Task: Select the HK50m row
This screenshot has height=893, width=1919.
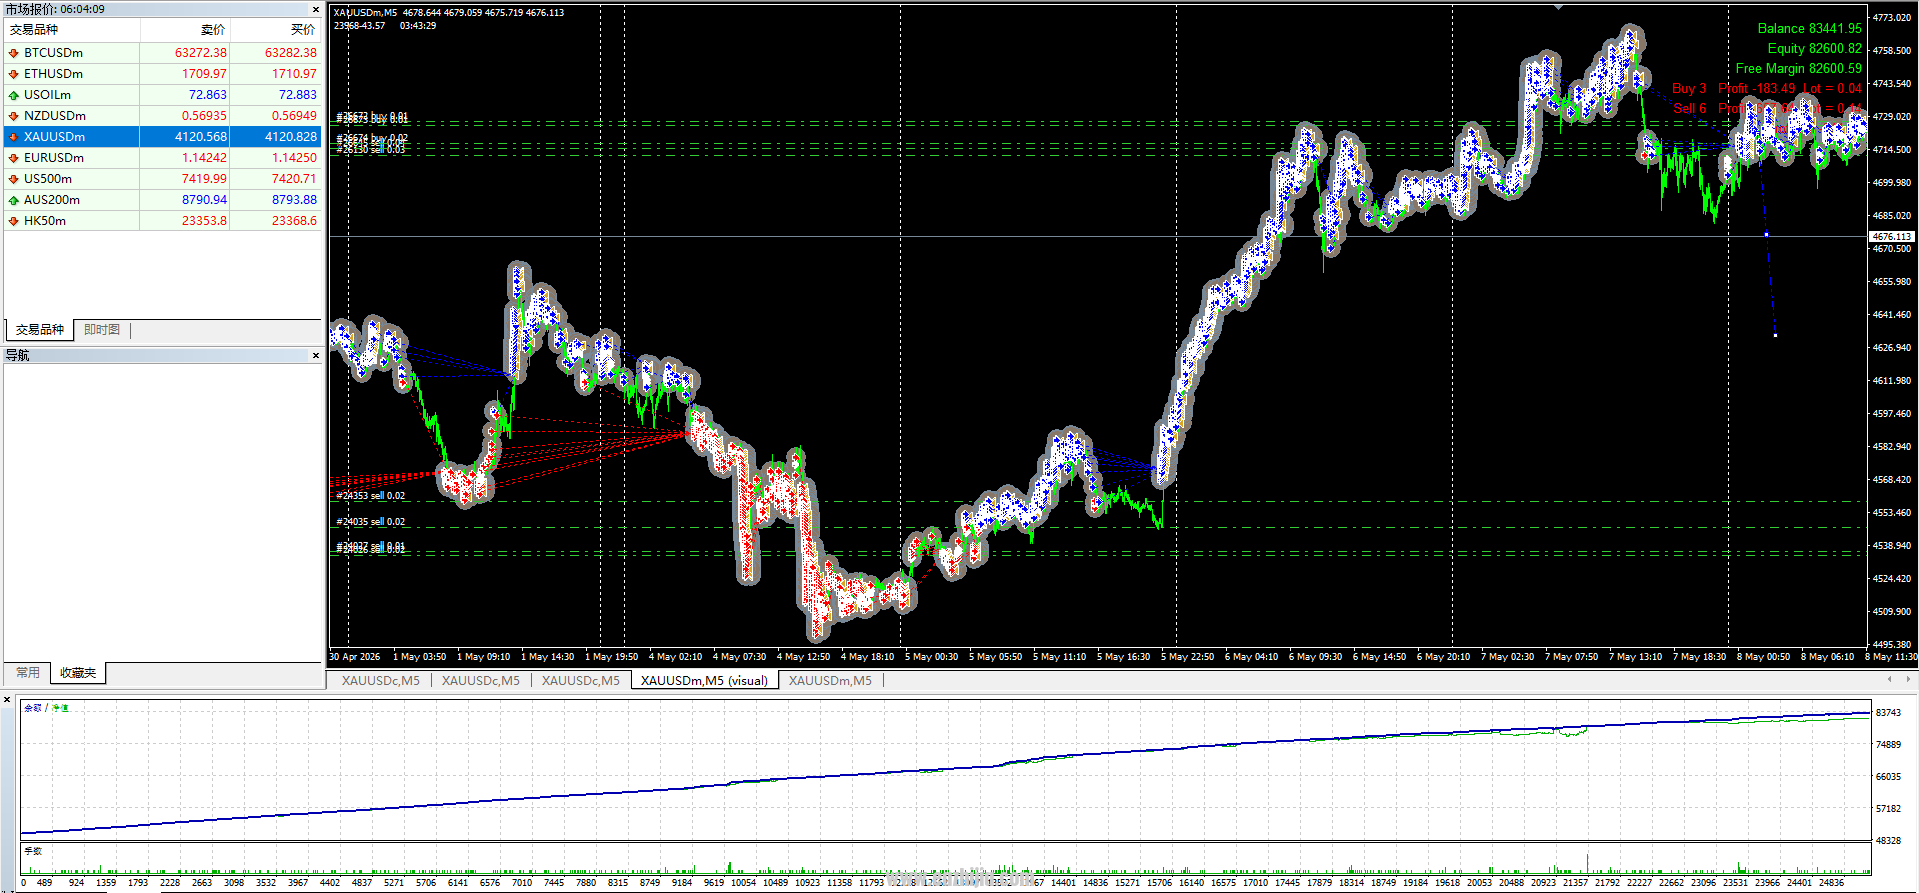Action: (163, 221)
